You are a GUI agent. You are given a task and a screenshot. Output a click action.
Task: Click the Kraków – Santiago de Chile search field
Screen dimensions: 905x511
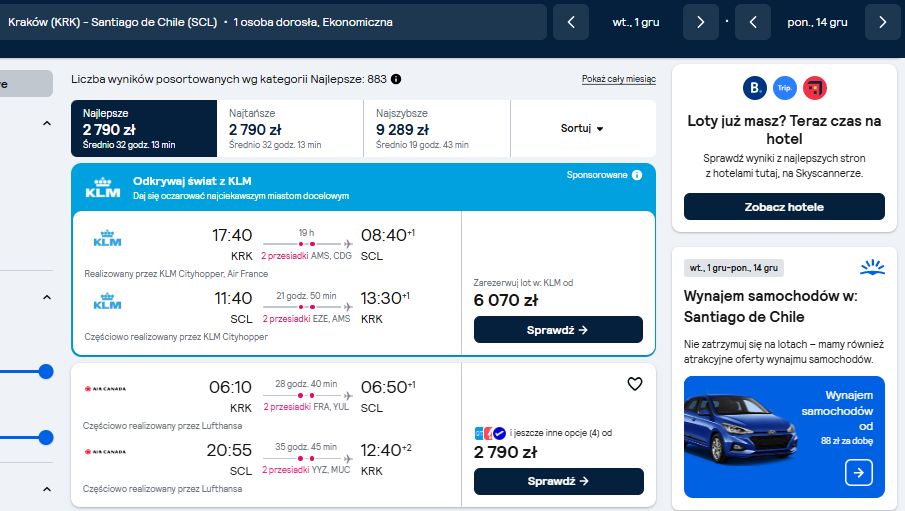(273, 22)
